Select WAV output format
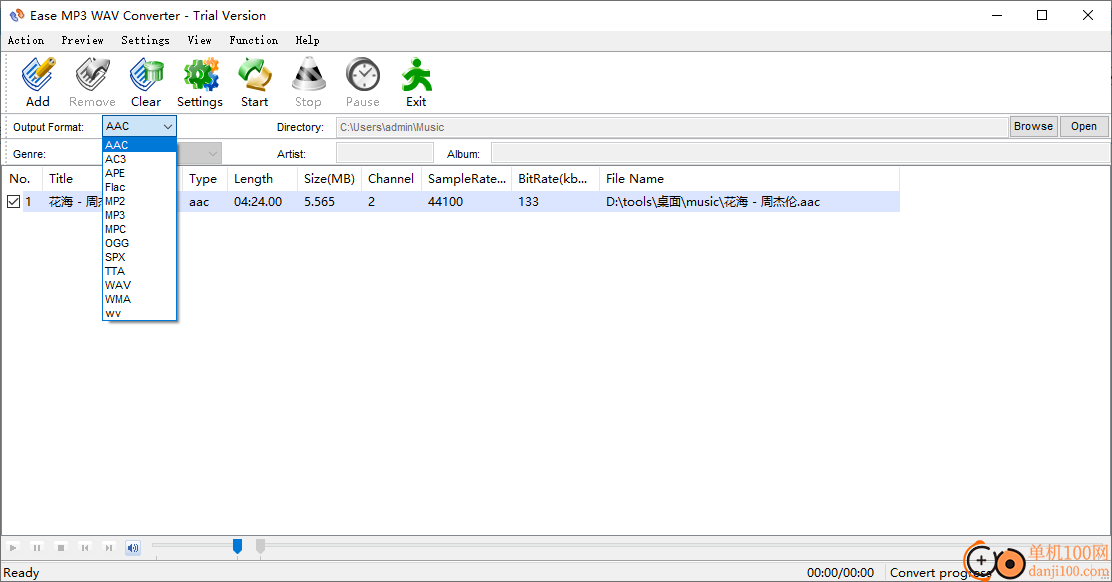The height and width of the screenshot is (582, 1112). [x=139, y=285]
